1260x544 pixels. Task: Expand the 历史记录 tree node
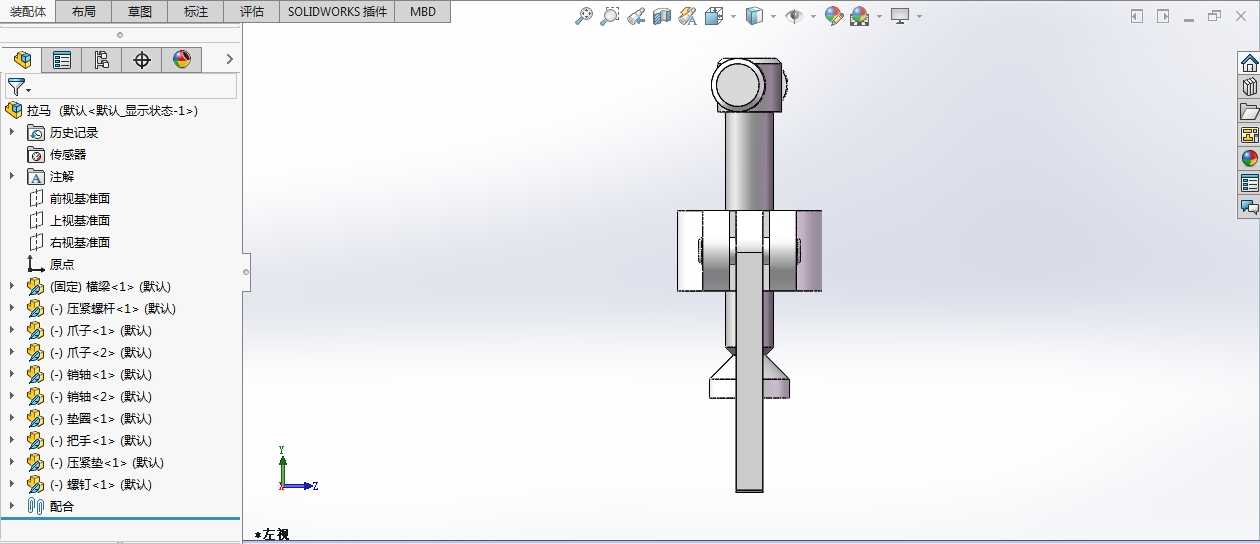click(12, 133)
